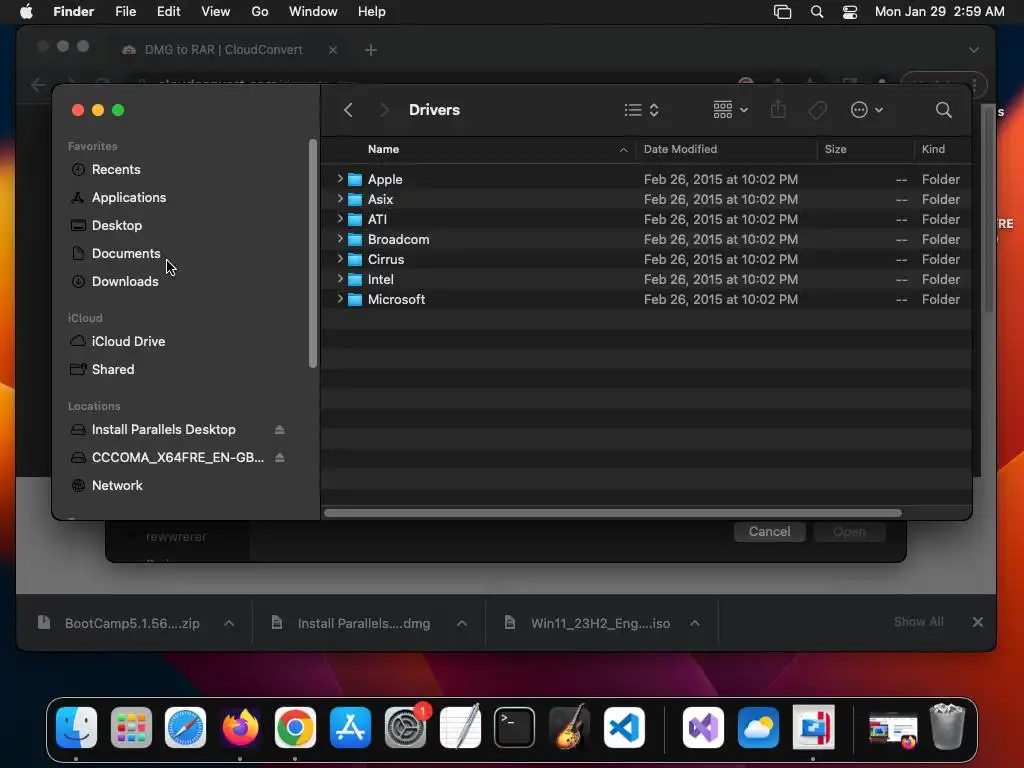Close the downloads bar
Viewport: 1024px width, 768px height.
coord(978,622)
